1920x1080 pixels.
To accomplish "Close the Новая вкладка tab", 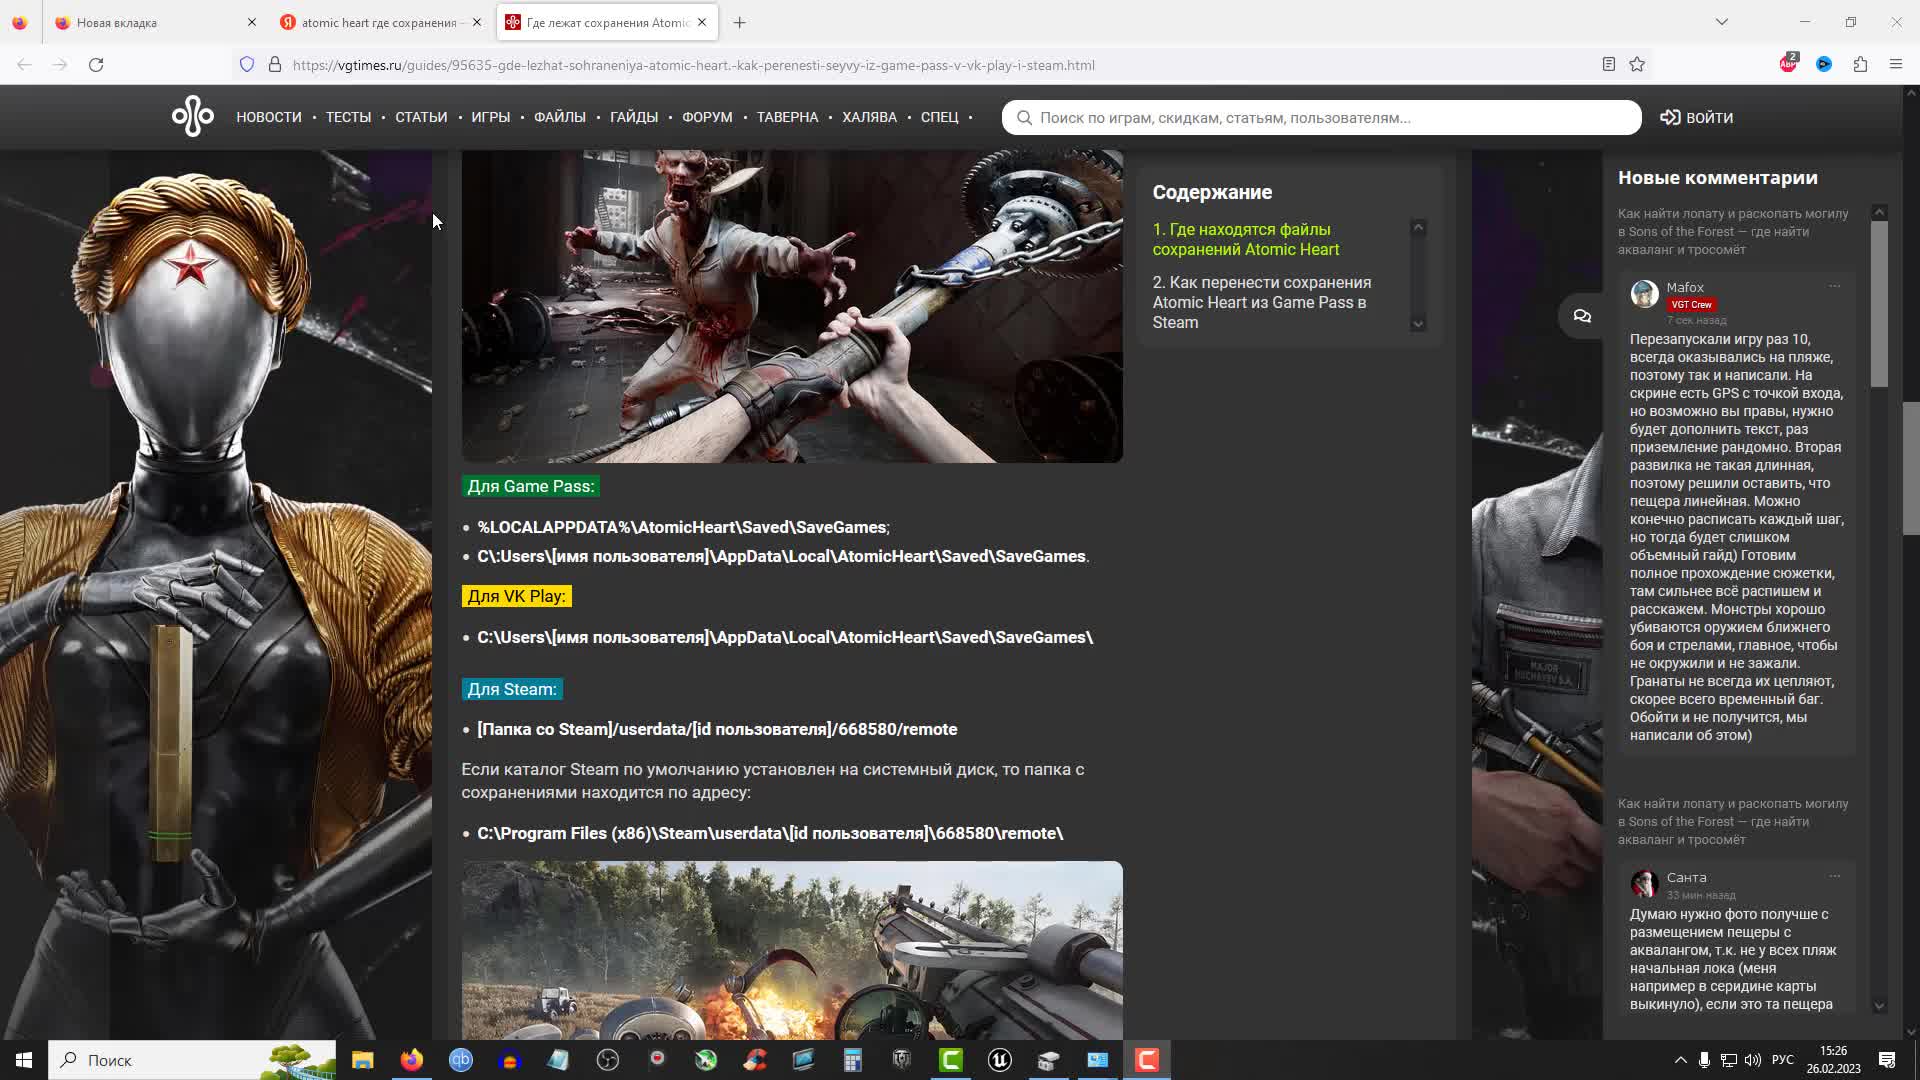I will tap(252, 22).
